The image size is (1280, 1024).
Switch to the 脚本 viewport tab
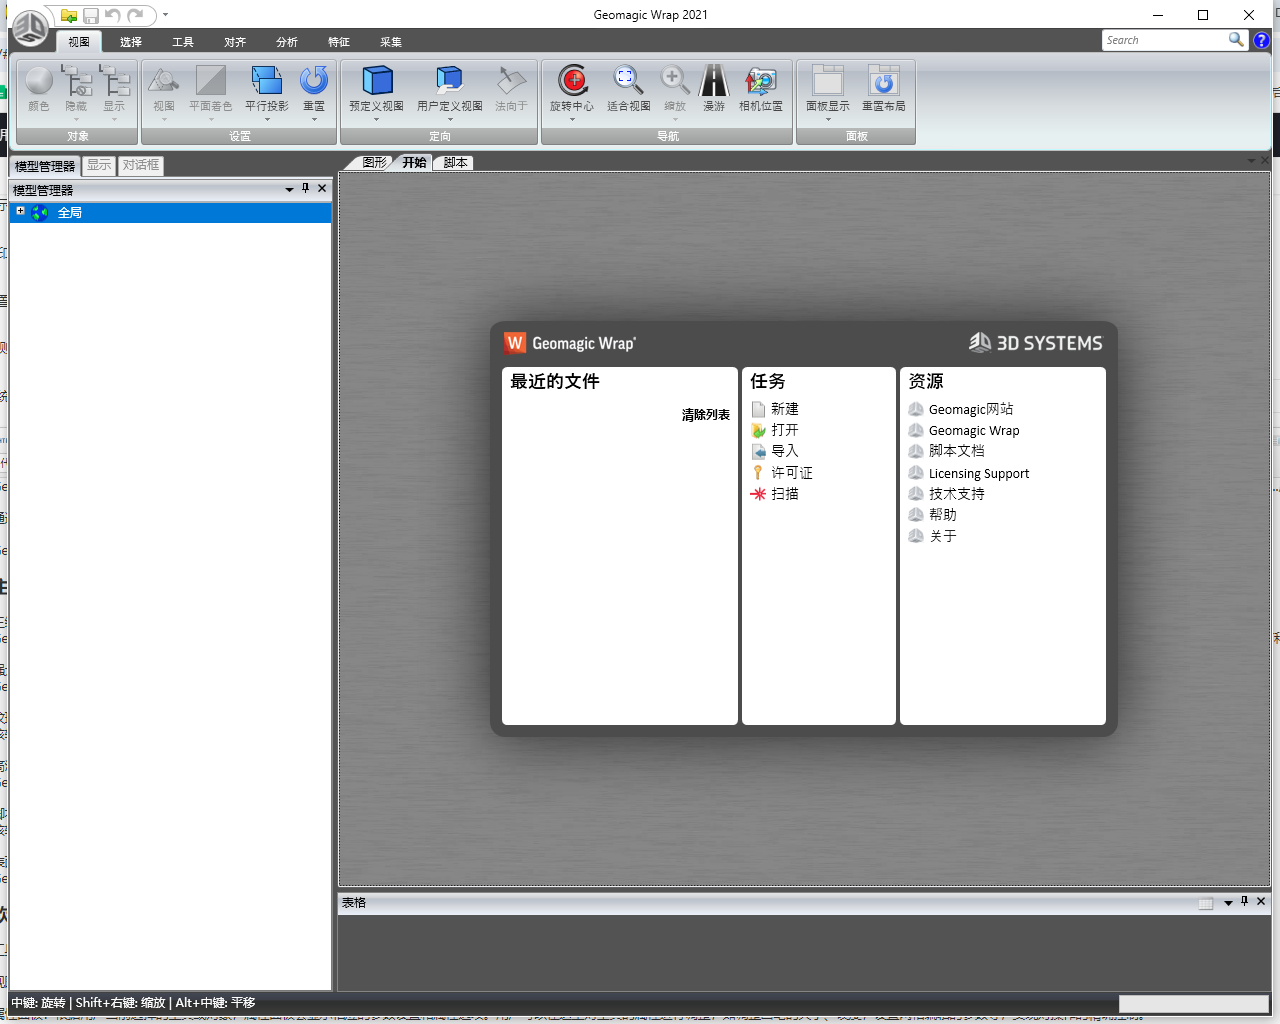pyautogui.click(x=455, y=162)
